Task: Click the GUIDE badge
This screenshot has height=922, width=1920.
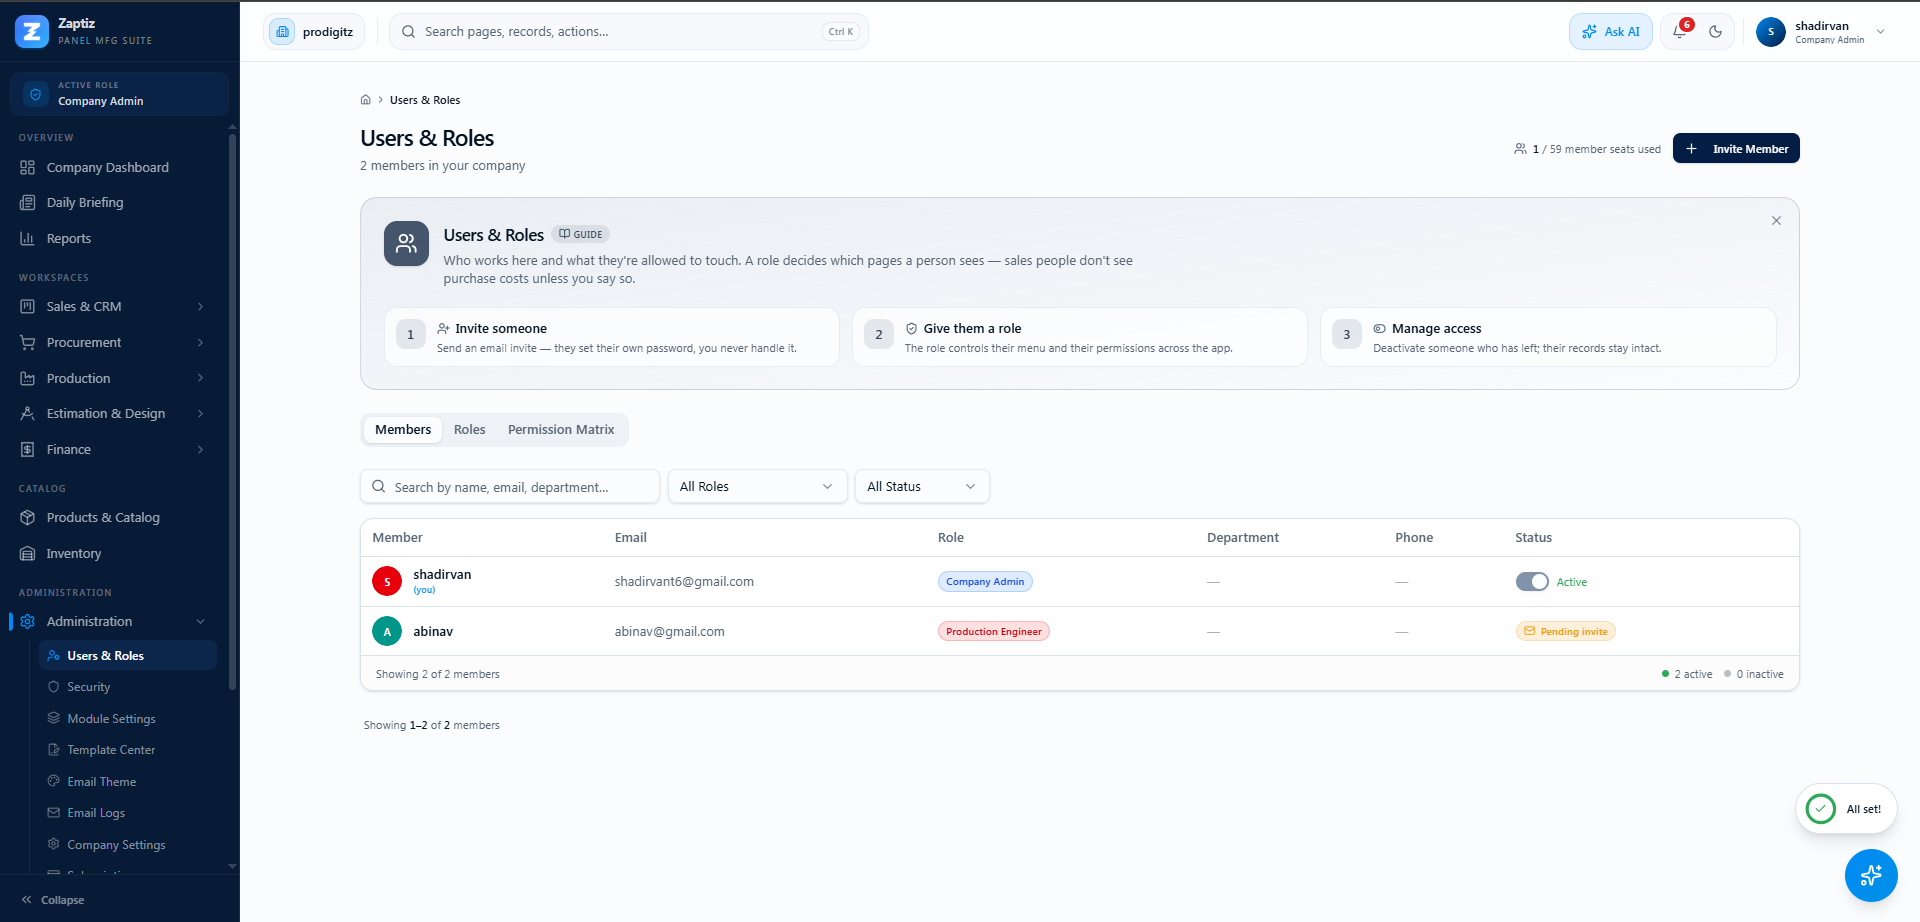Action: (x=581, y=234)
